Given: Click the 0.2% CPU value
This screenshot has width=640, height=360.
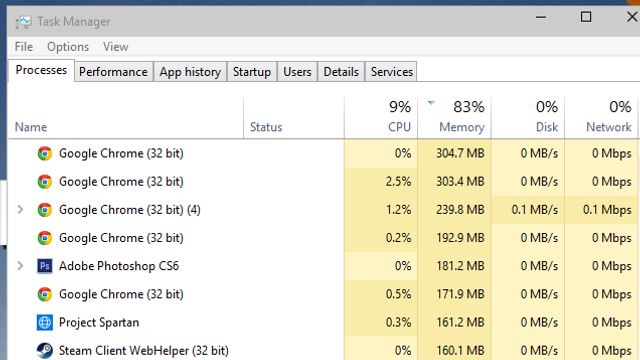Looking at the screenshot, I should 398,238.
